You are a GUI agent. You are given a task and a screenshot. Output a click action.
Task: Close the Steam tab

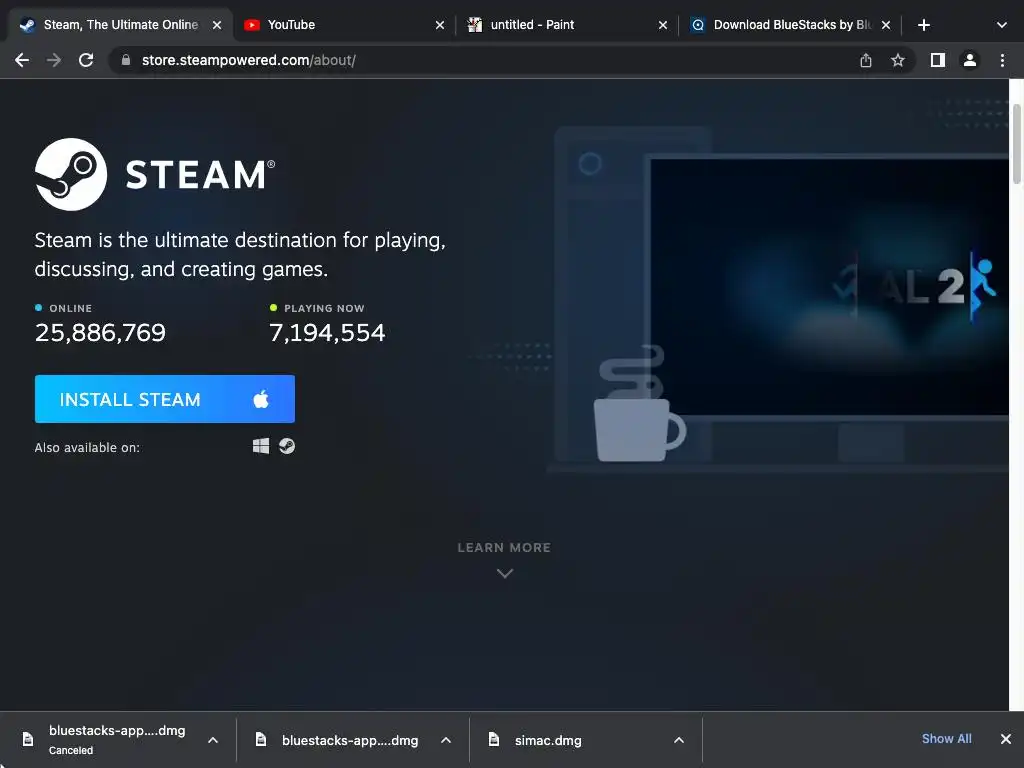[217, 25]
